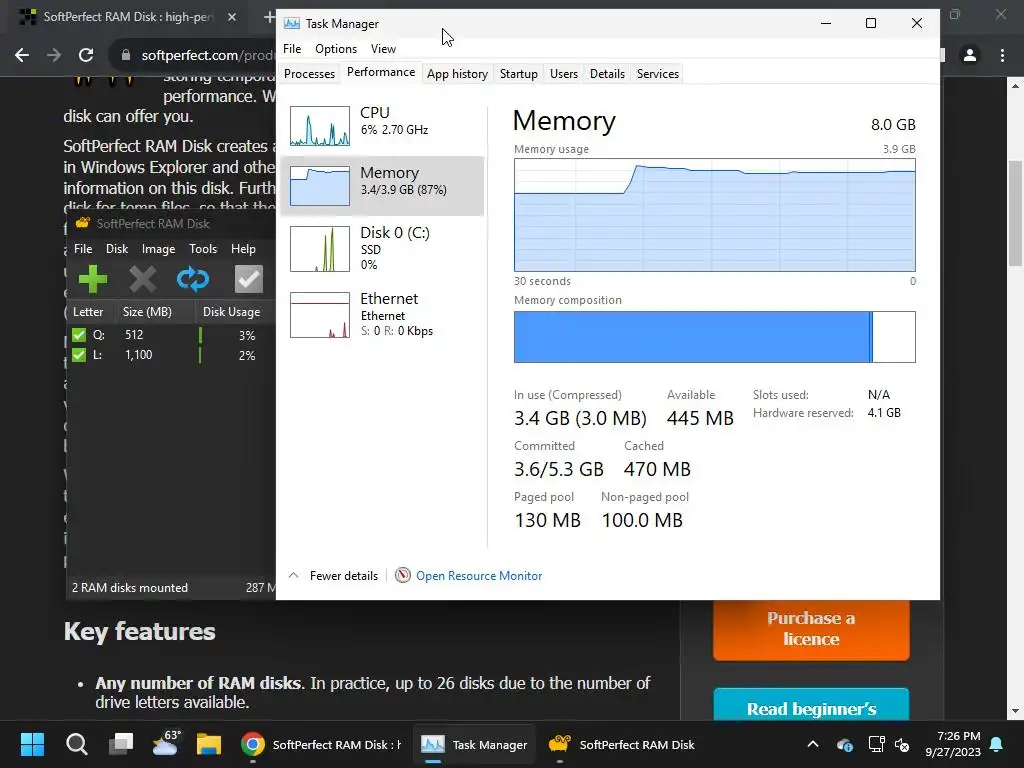This screenshot has width=1024, height=768.
Task: Click the grey X remove disk icon
Action: click(x=142, y=280)
